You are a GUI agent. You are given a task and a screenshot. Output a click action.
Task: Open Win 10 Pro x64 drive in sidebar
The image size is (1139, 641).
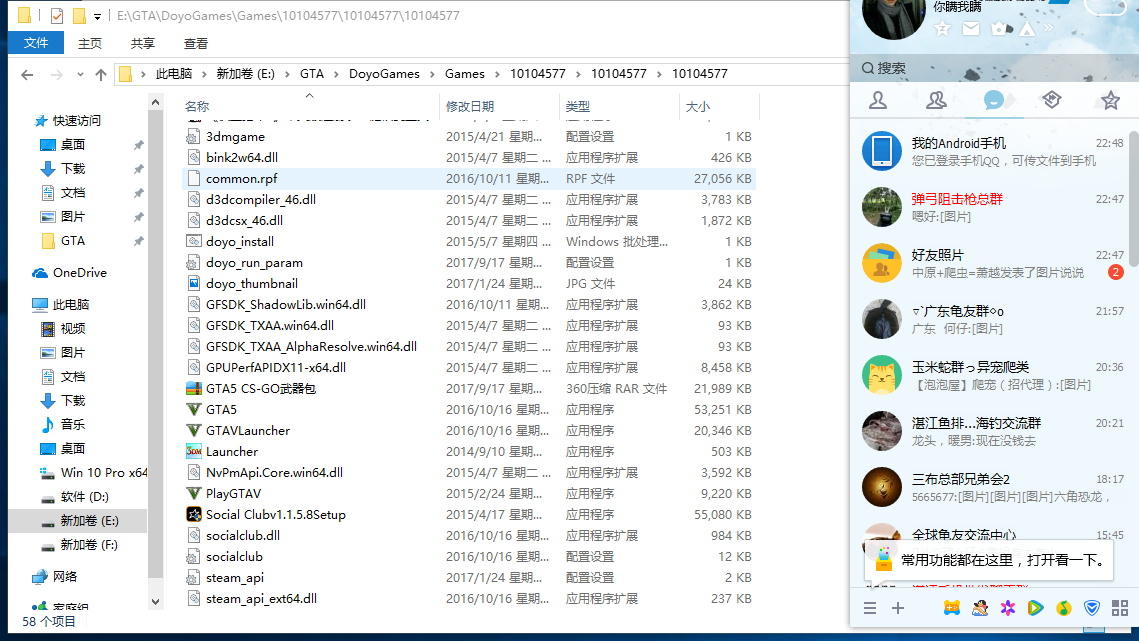click(104, 473)
